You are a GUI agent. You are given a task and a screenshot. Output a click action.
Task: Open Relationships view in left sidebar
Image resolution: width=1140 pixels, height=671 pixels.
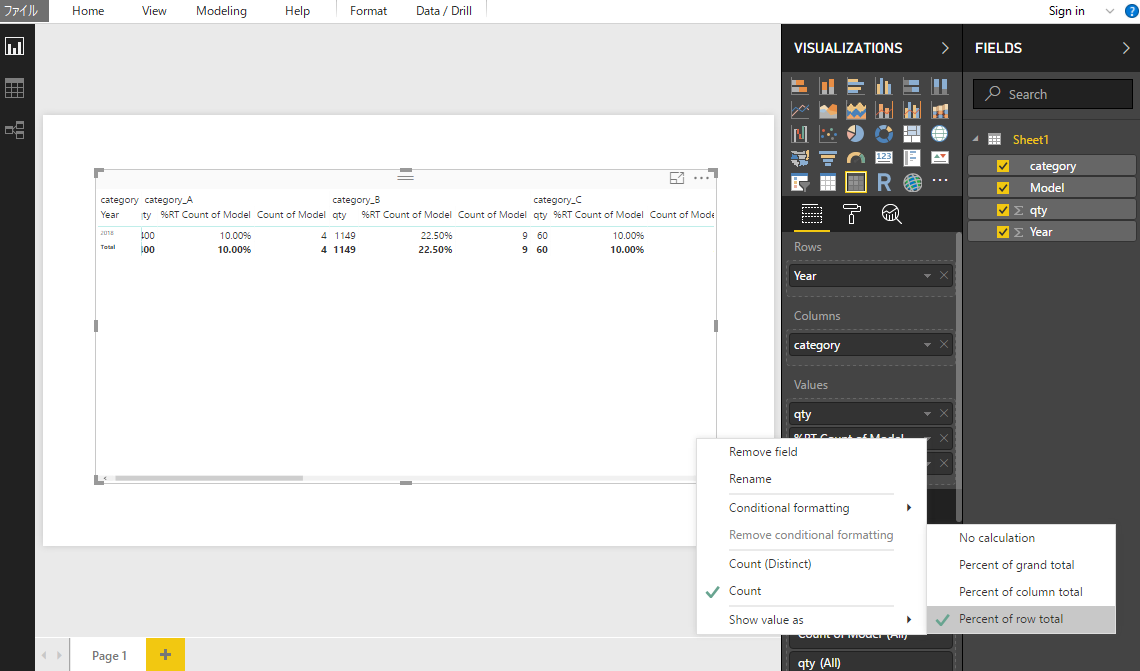click(15, 130)
